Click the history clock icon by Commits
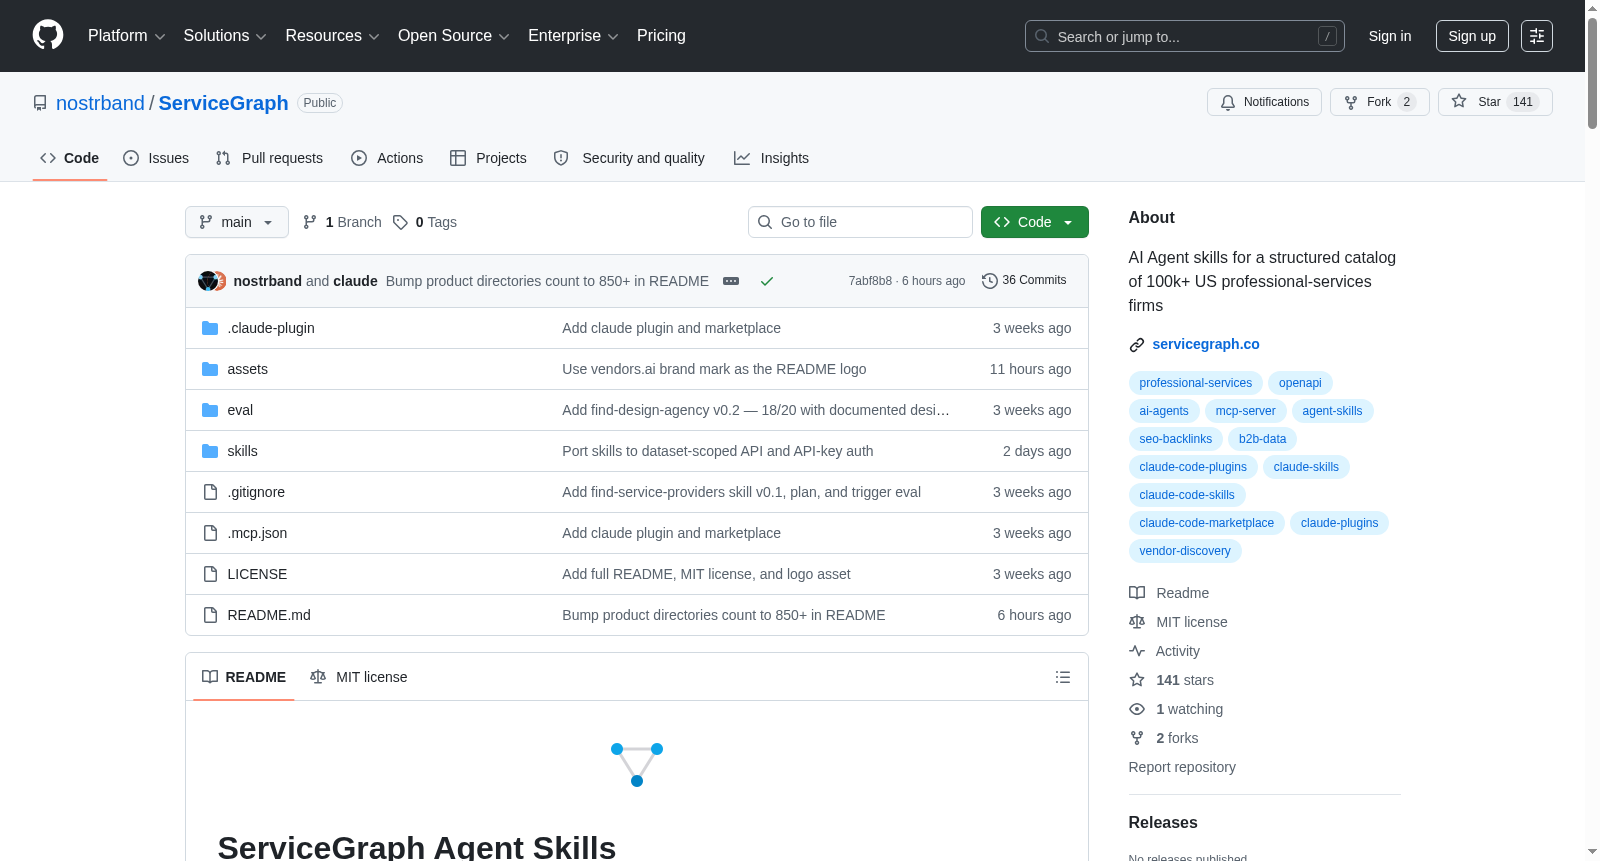Screen dimensions: 1600x861 click(990, 281)
